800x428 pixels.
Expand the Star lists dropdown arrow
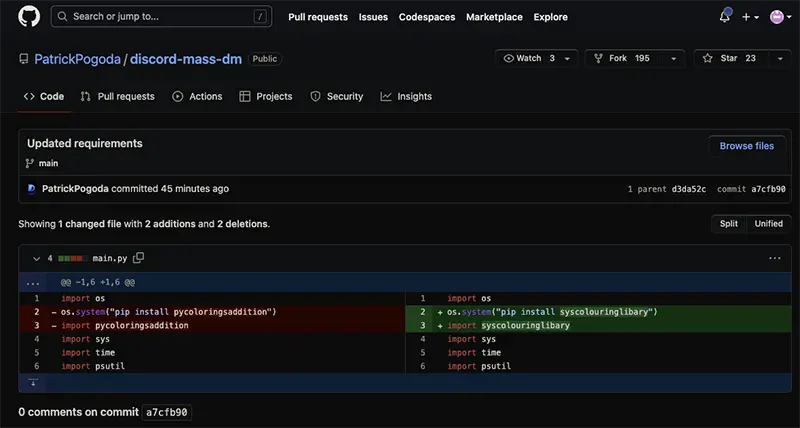780,59
